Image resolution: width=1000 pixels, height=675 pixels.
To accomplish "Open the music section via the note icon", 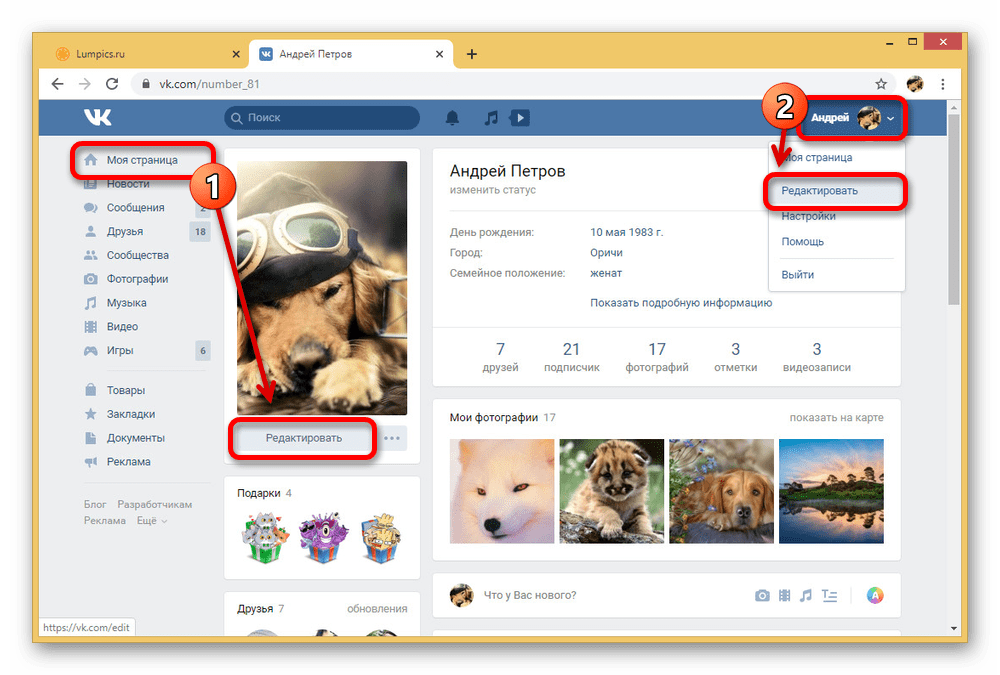I will tap(491, 117).
